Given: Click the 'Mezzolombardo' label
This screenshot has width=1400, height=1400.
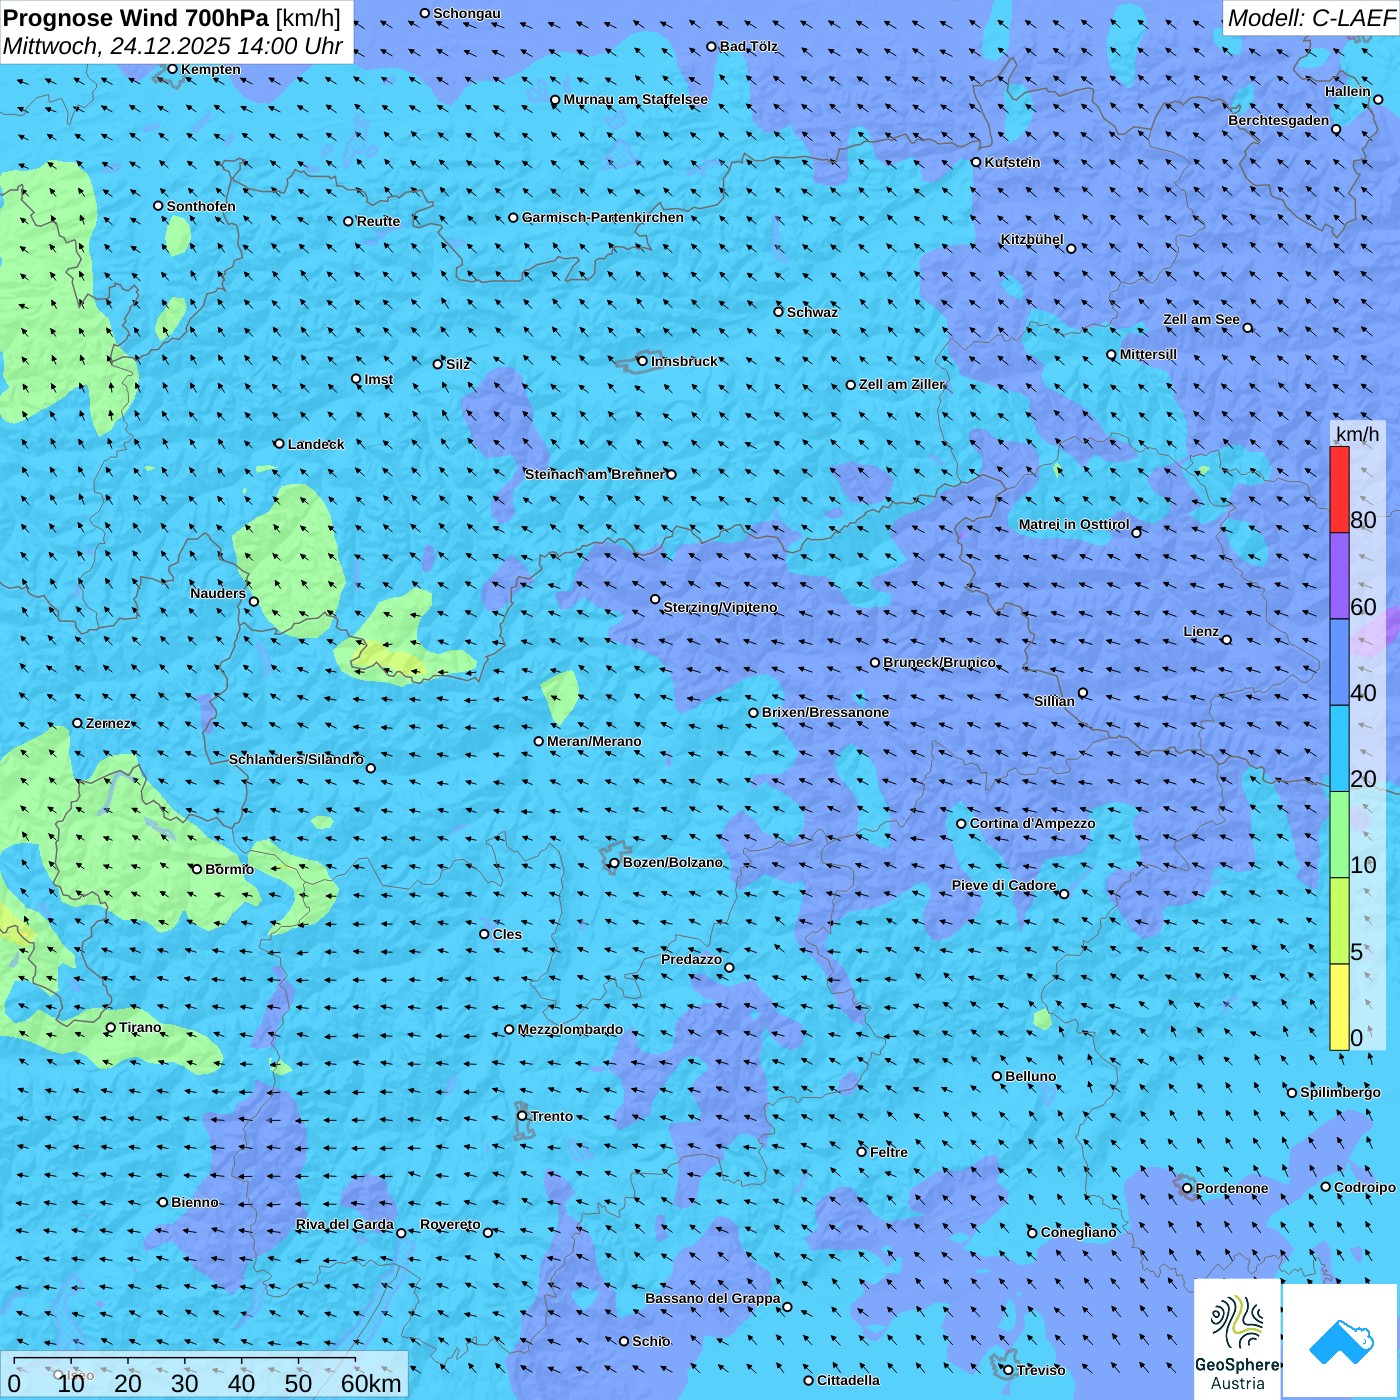Looking at the screenshot, I should coord(570,1029).
